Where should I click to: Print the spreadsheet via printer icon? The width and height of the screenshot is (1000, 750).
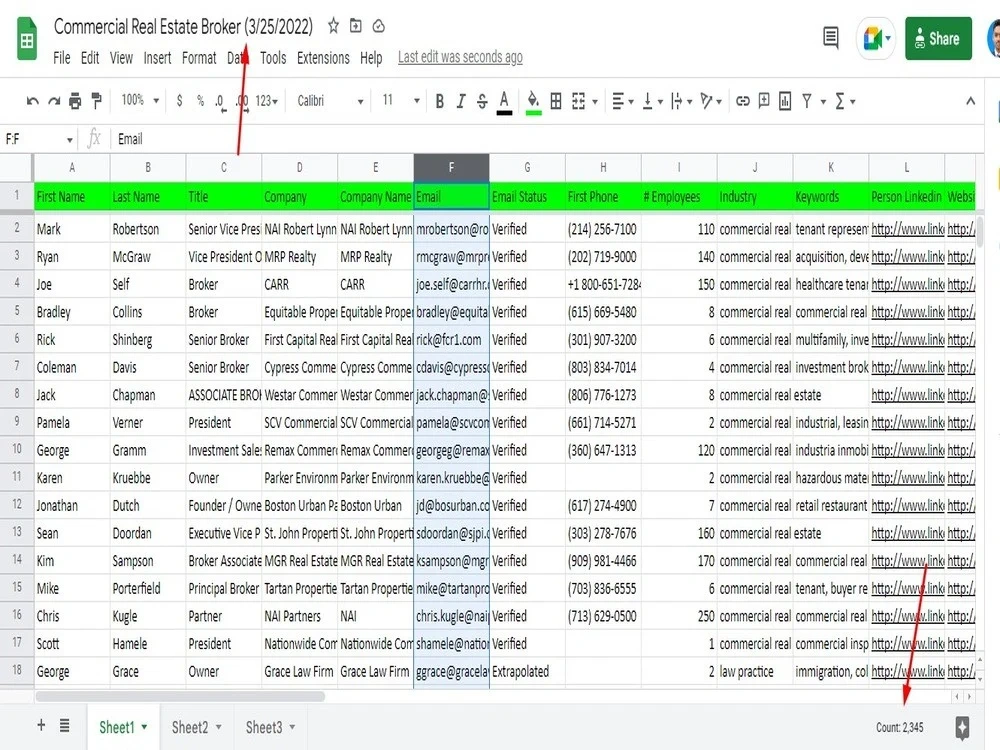[x=75, y=101]
